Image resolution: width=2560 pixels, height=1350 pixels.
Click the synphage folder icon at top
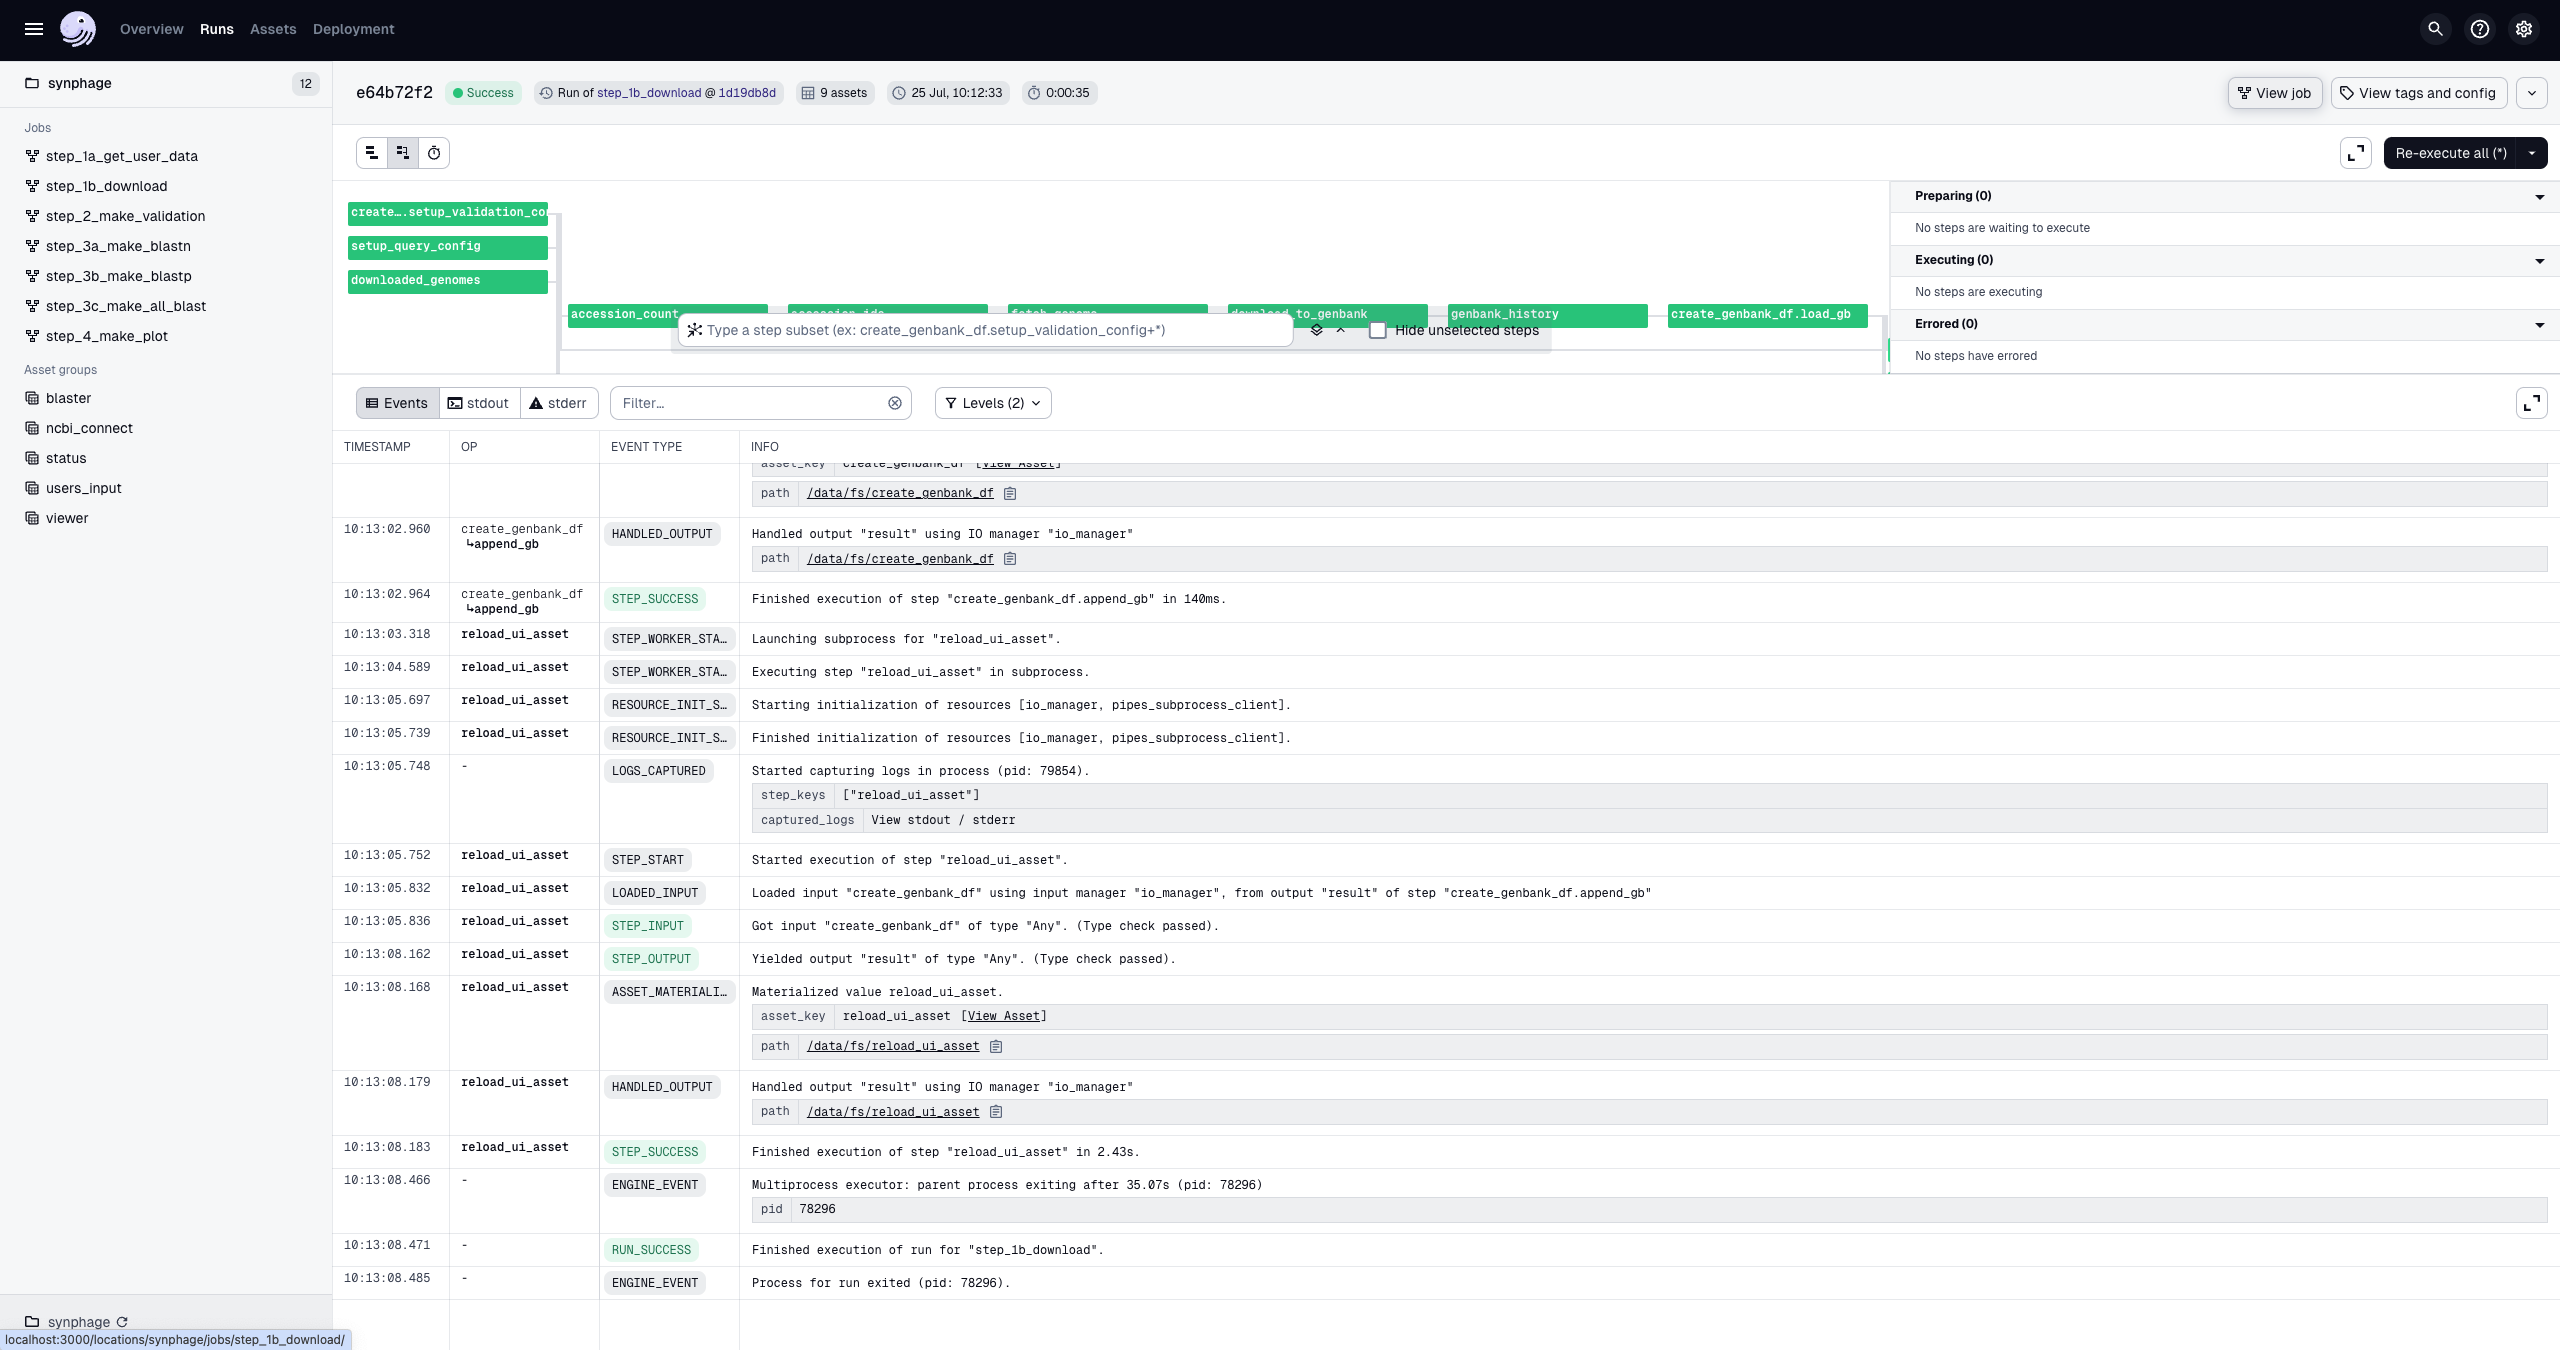[x=32, y=83]
